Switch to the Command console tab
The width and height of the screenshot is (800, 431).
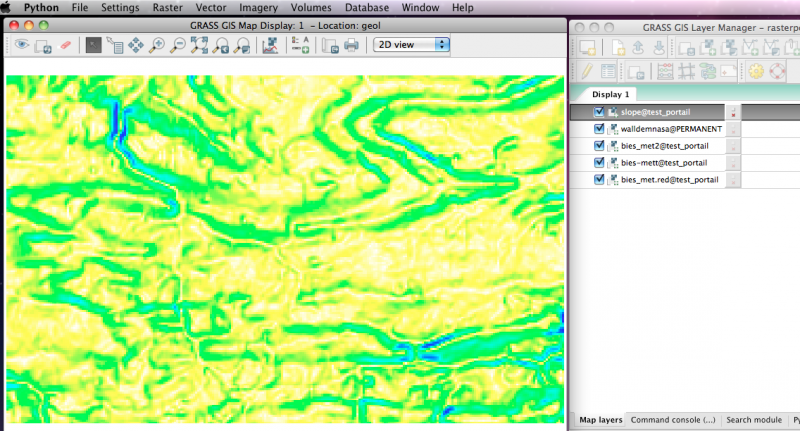(673, 420)
